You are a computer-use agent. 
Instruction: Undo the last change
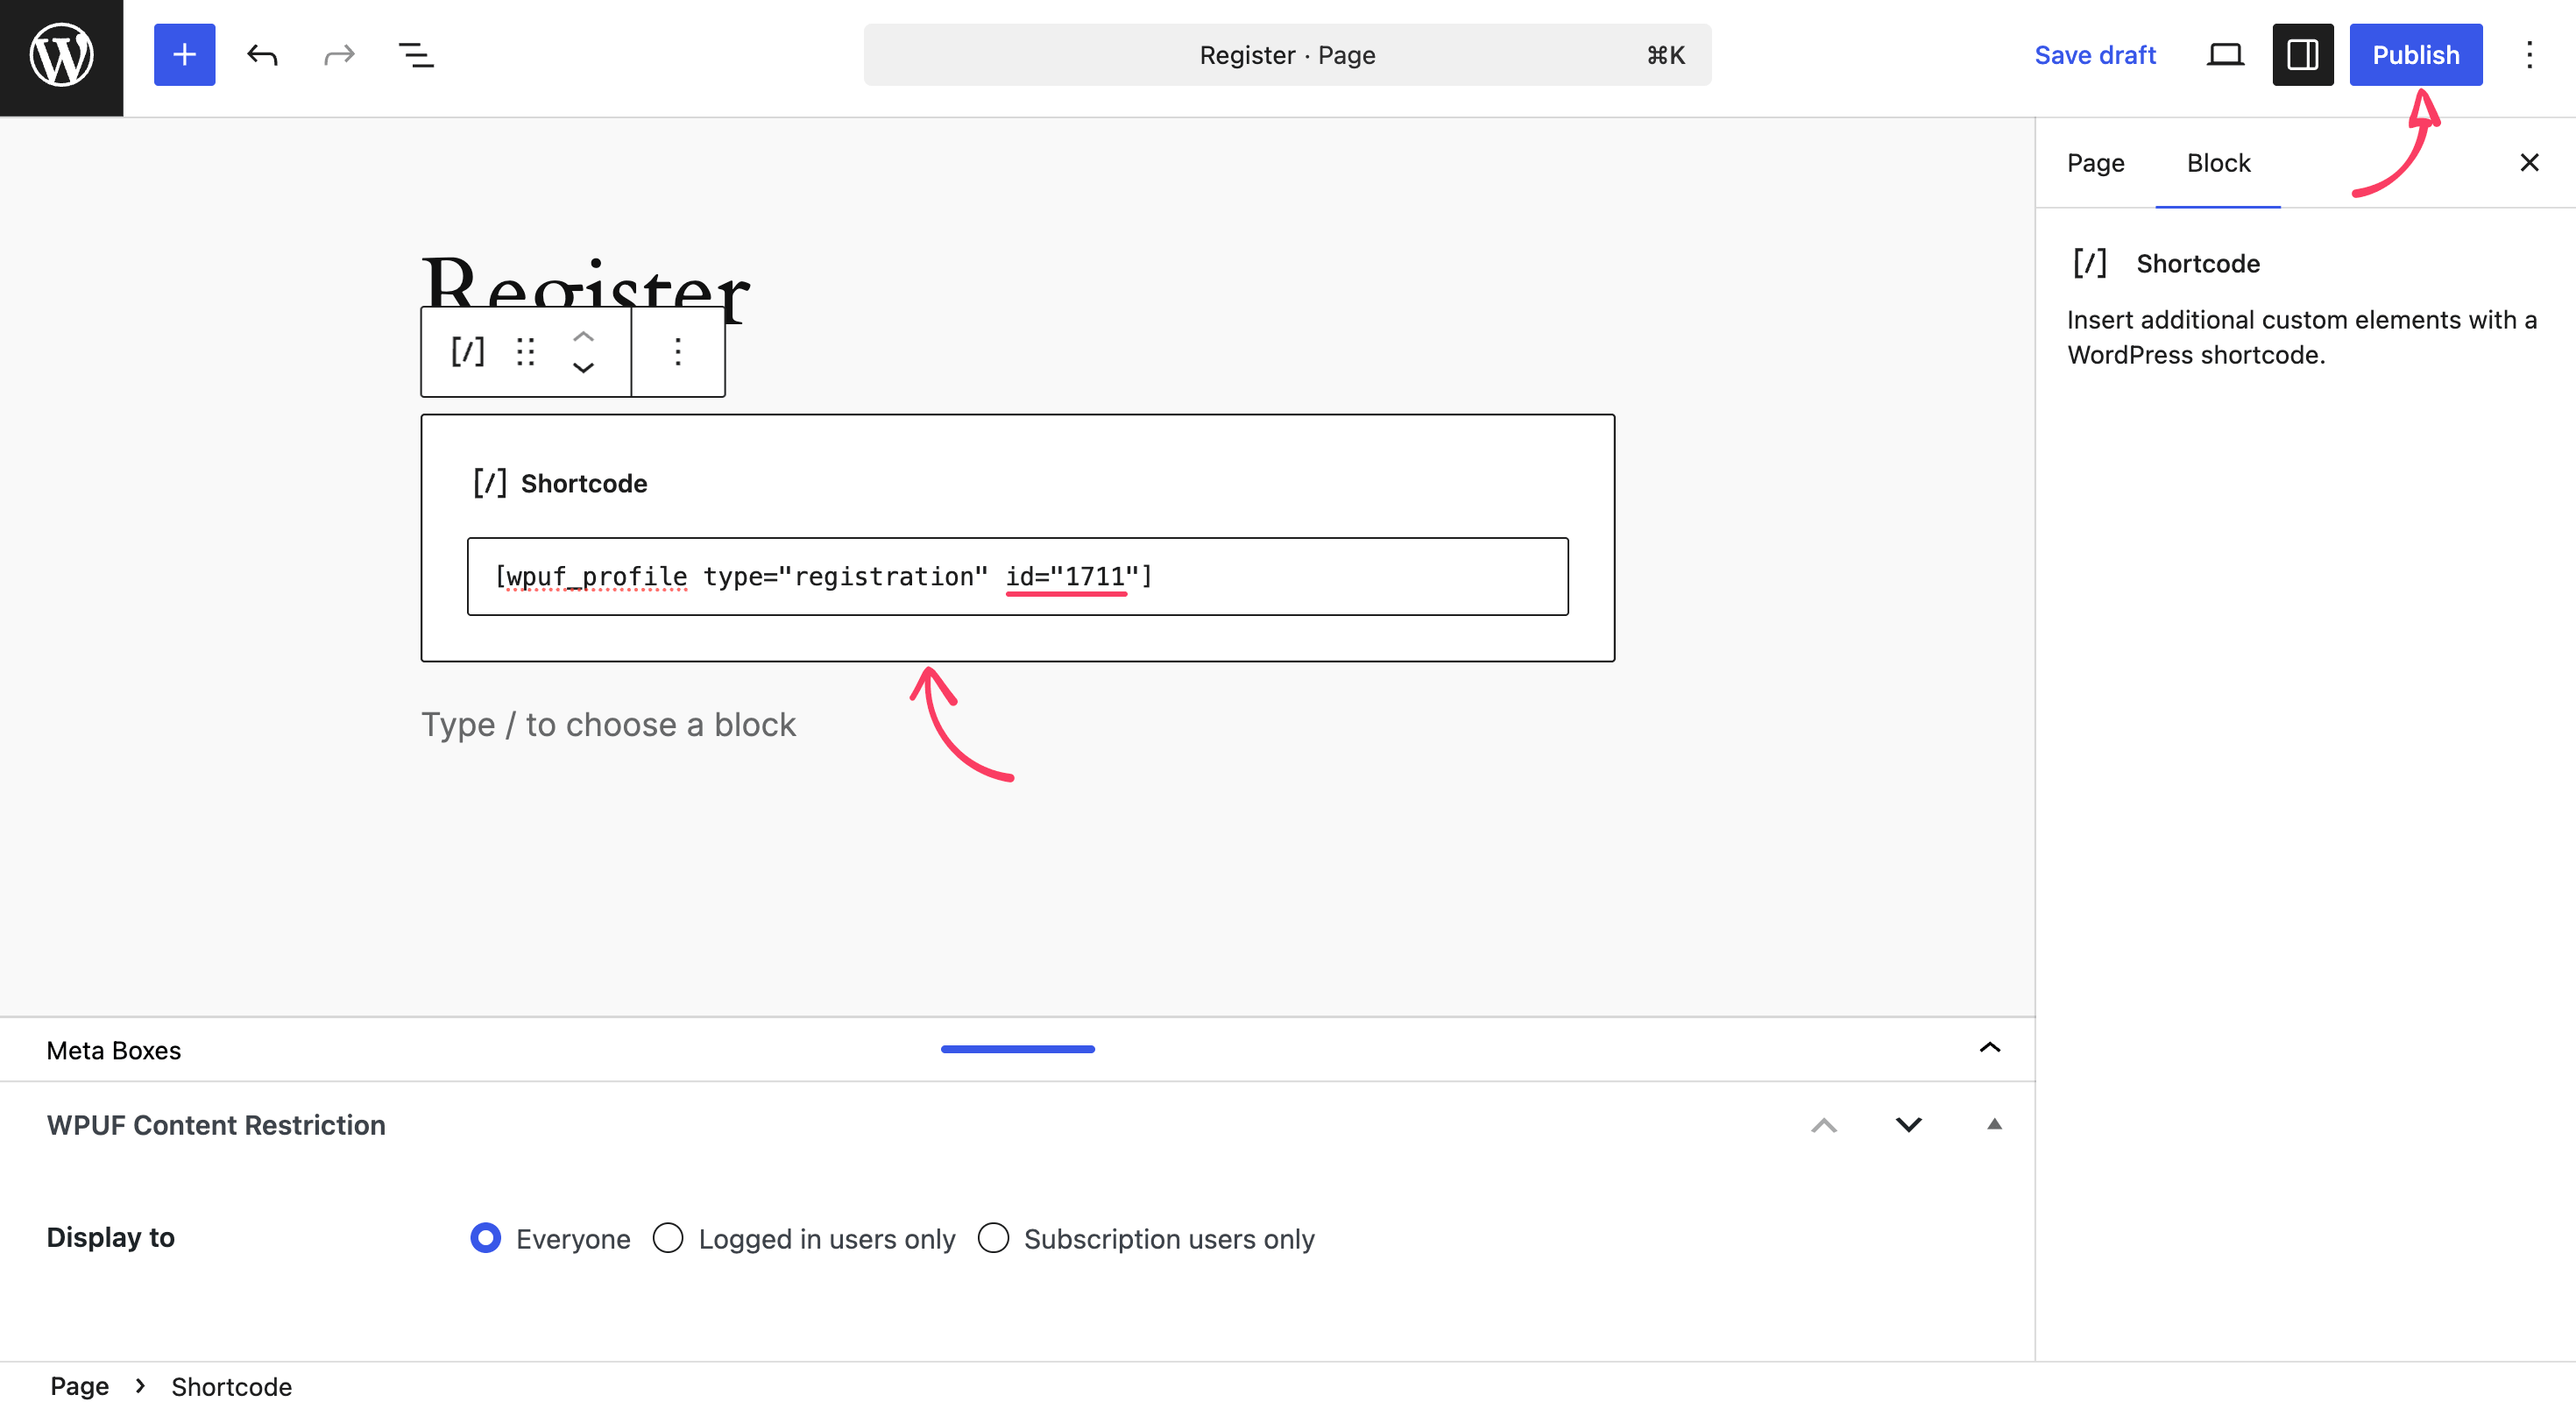pos(262,55)
